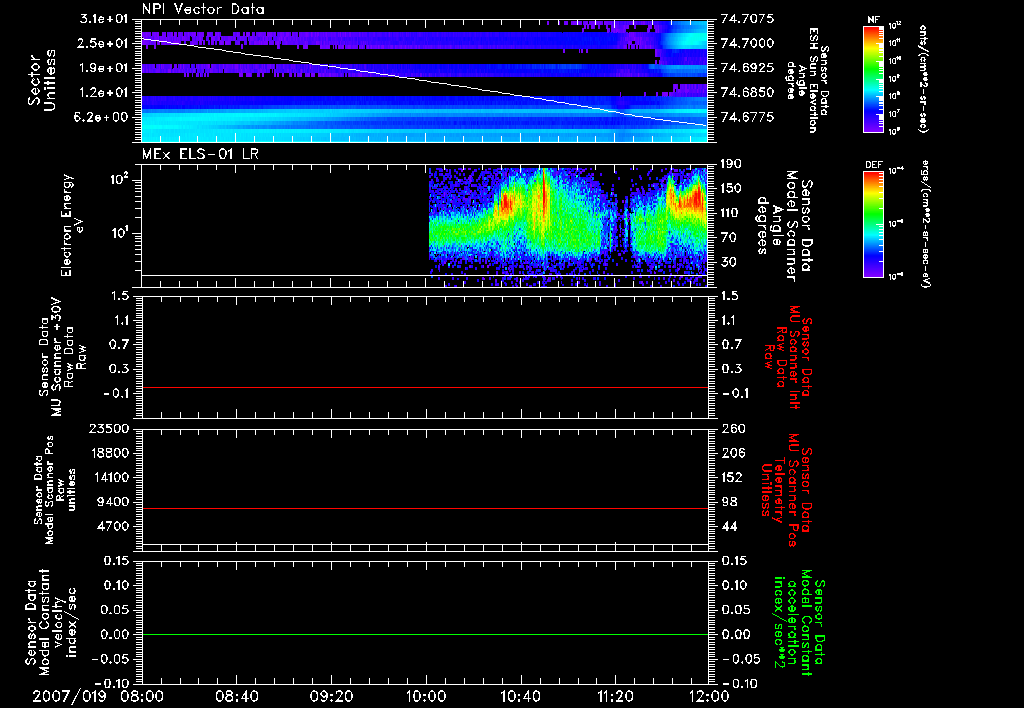Click the 10:40 time axis label
This screenshot has width=1024, height=708.
coord(520,696)
